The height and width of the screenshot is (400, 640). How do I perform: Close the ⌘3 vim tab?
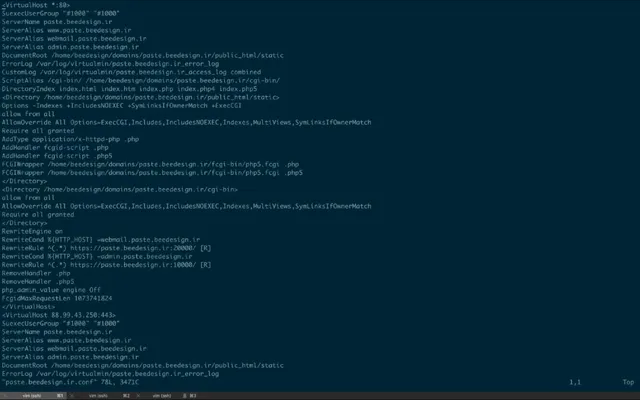coord(138,396)
